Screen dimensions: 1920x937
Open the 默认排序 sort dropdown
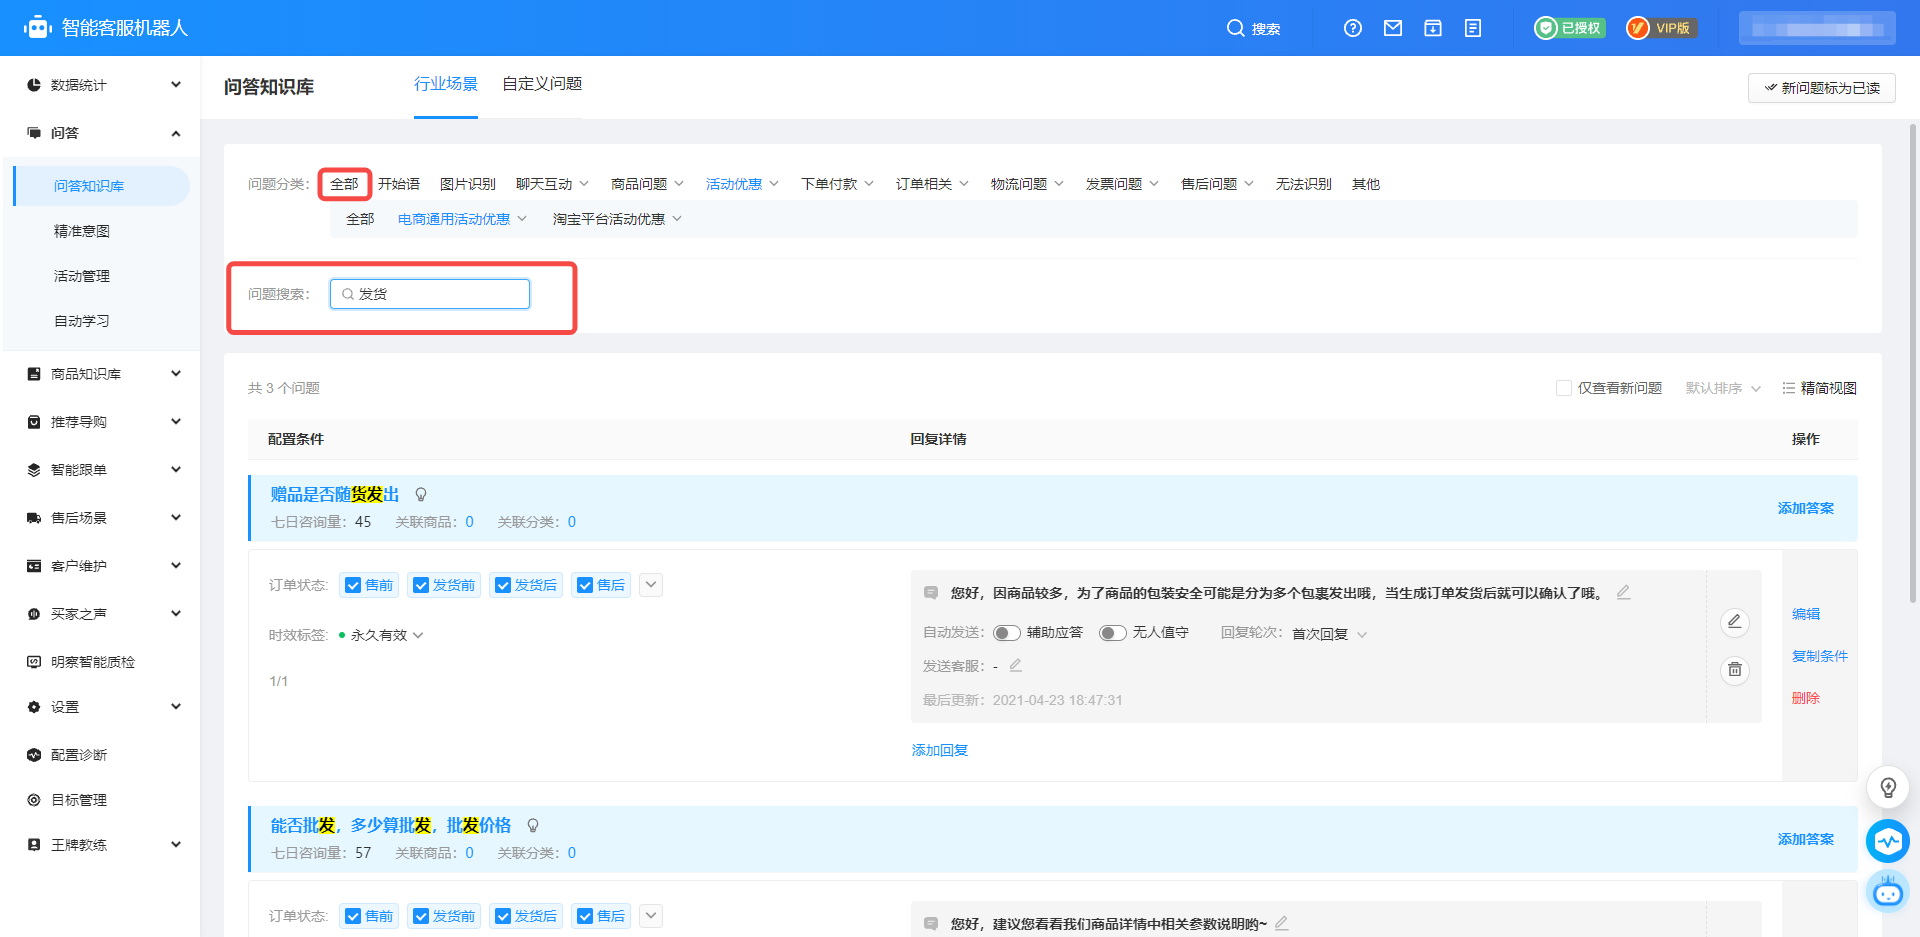pos(1723,388)
